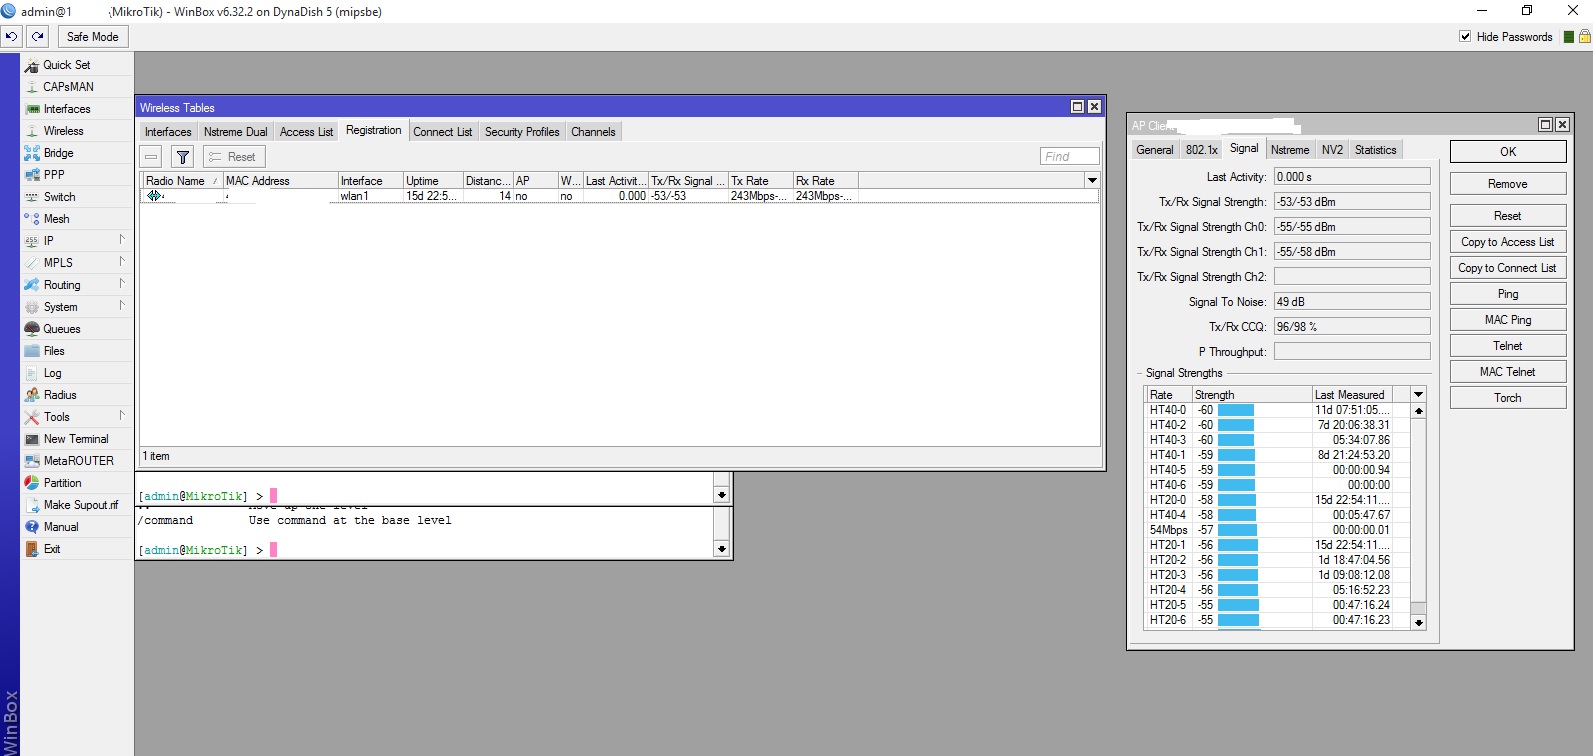Click the Copy to Access List button

pyautogui.click(x=1507, y=242)
